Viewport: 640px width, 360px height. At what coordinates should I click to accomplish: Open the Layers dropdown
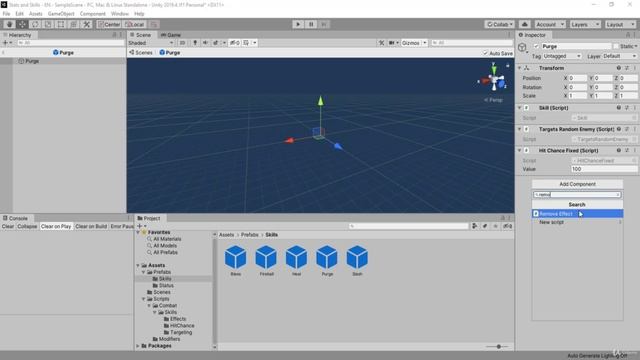tap(585, 24)
